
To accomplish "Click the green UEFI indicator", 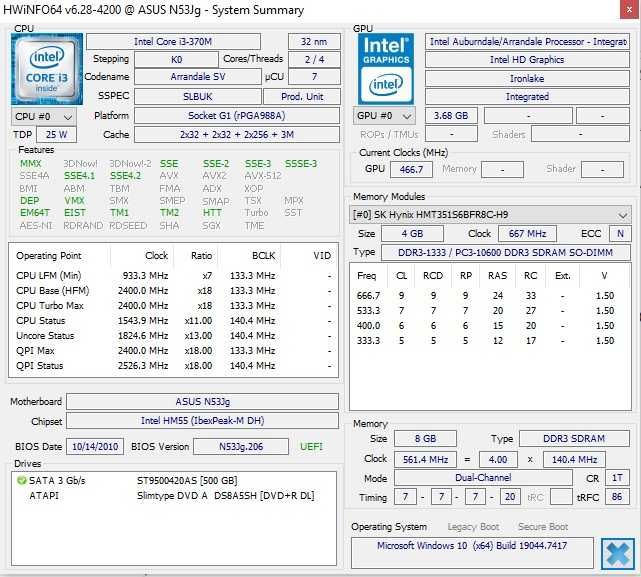I will [x=311, y=447].
